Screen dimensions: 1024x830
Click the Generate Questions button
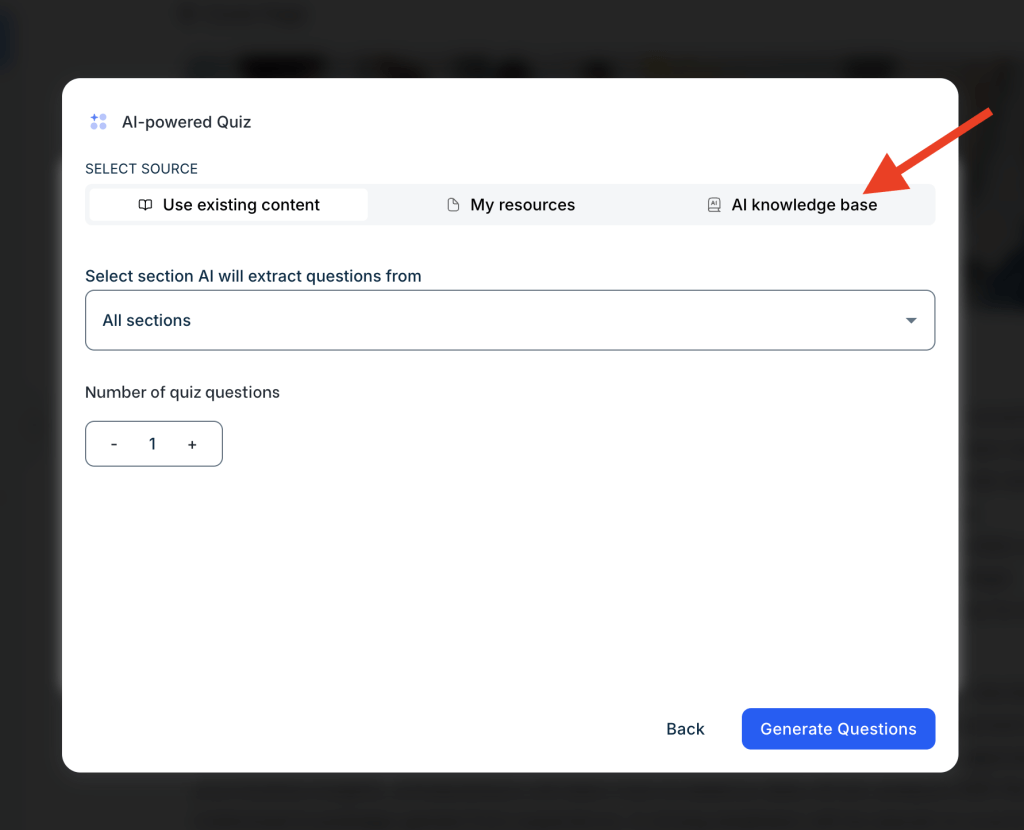(x=838, y=729)
